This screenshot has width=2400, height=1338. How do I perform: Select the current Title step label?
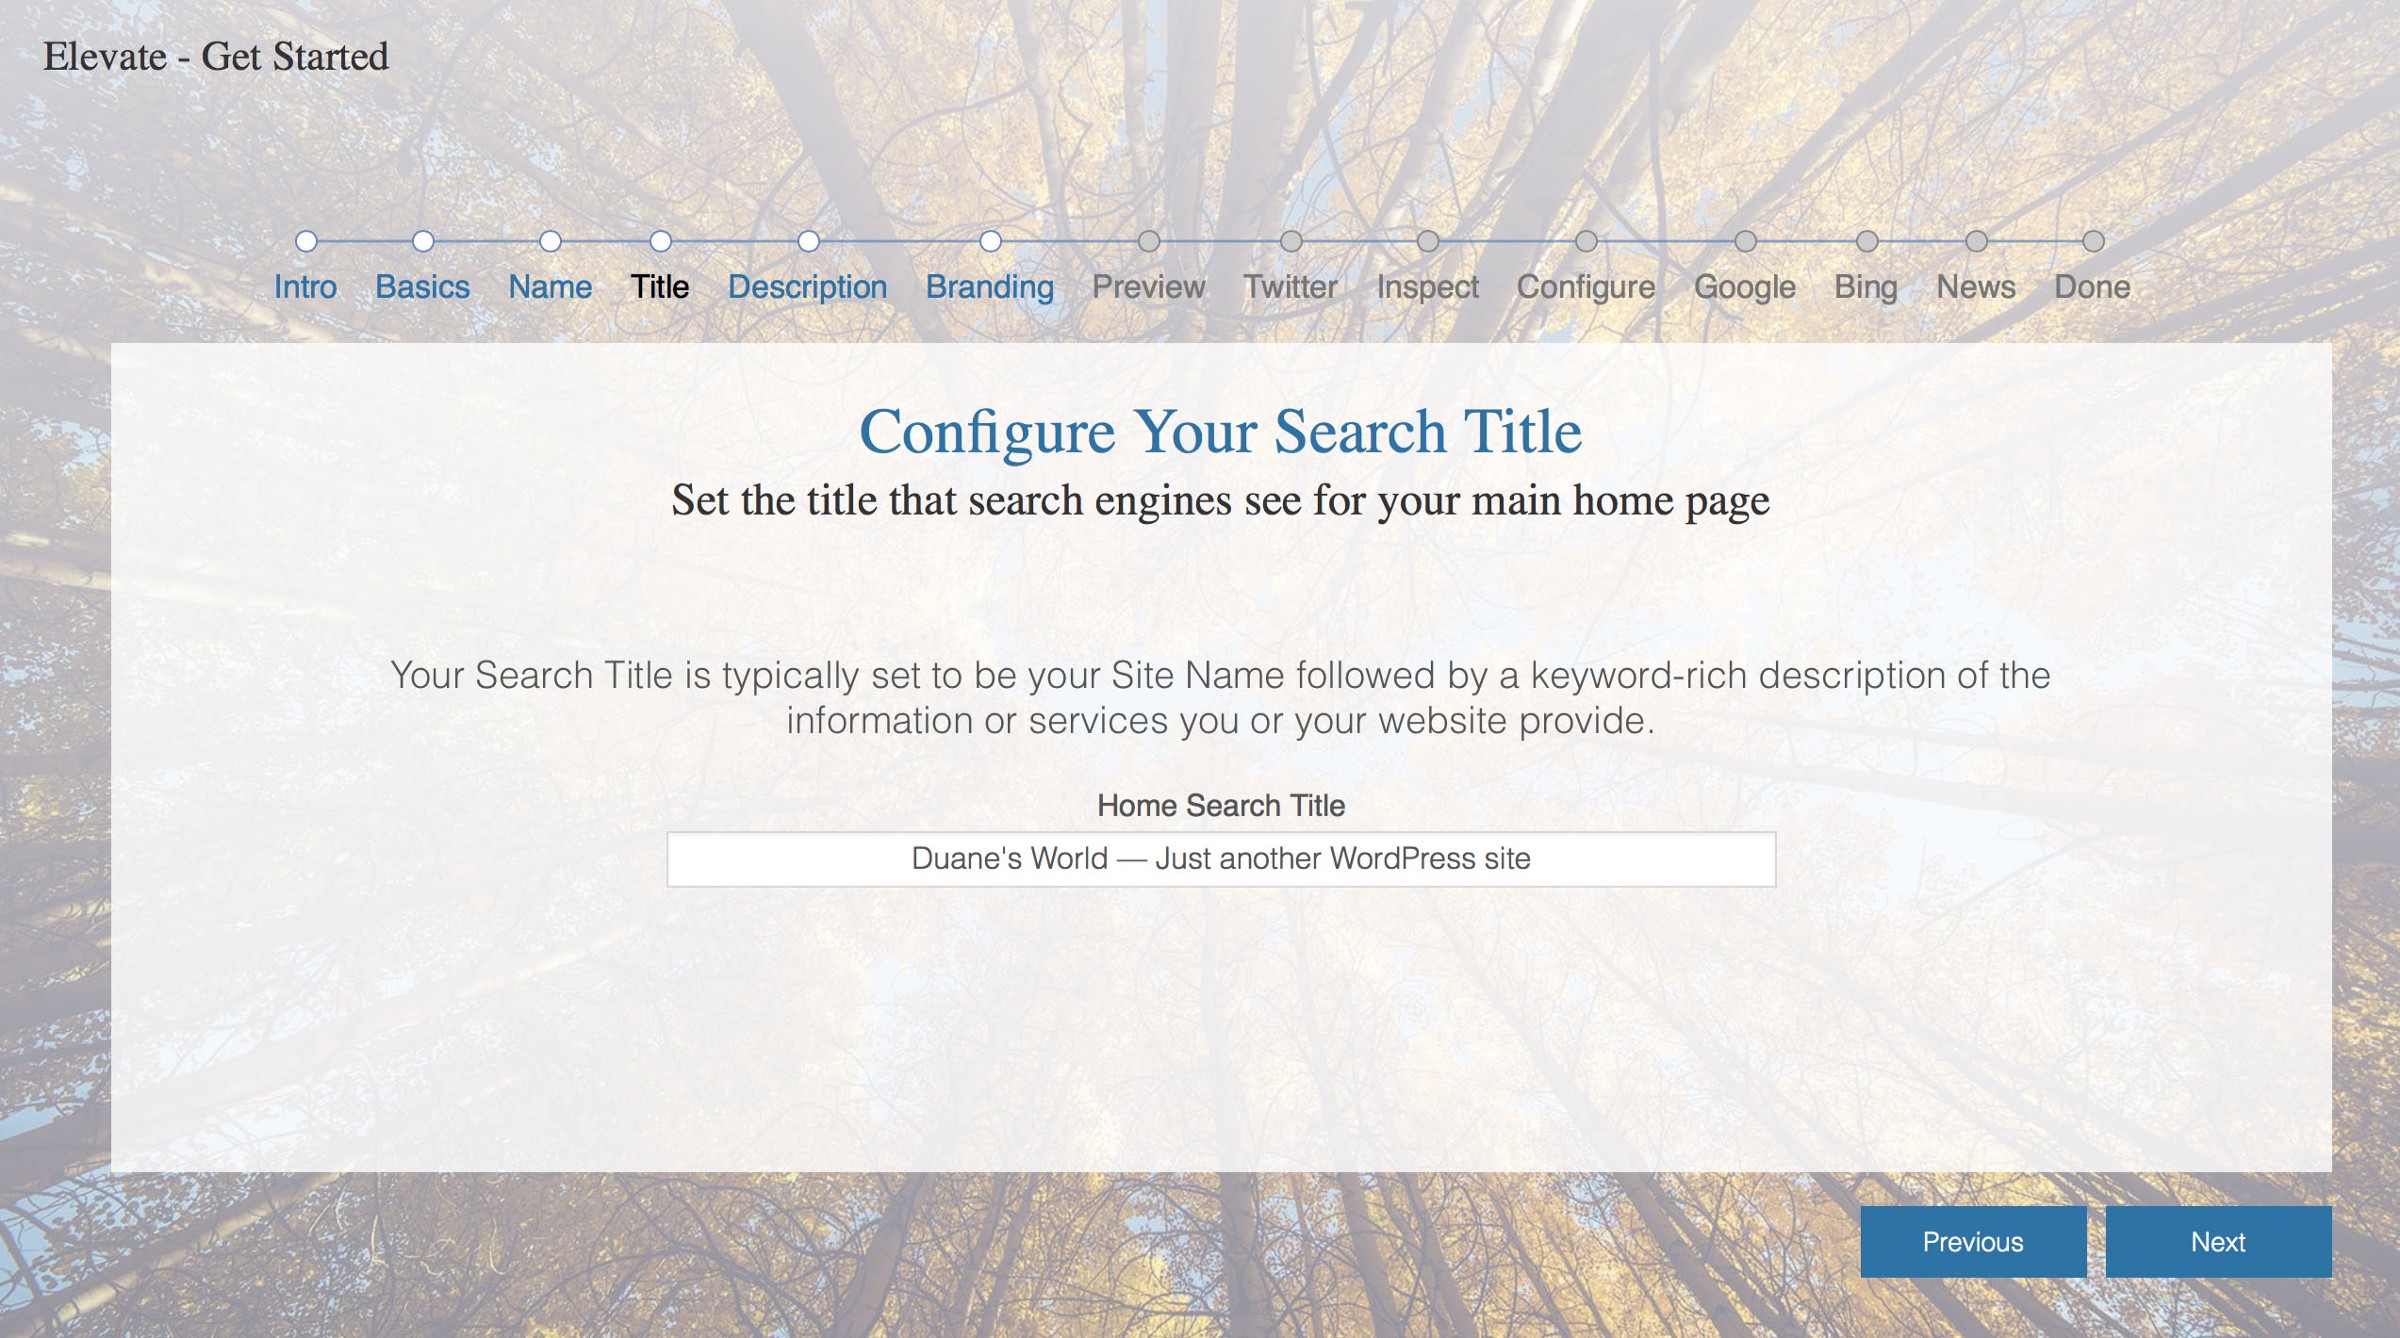(x=660, y=287)
